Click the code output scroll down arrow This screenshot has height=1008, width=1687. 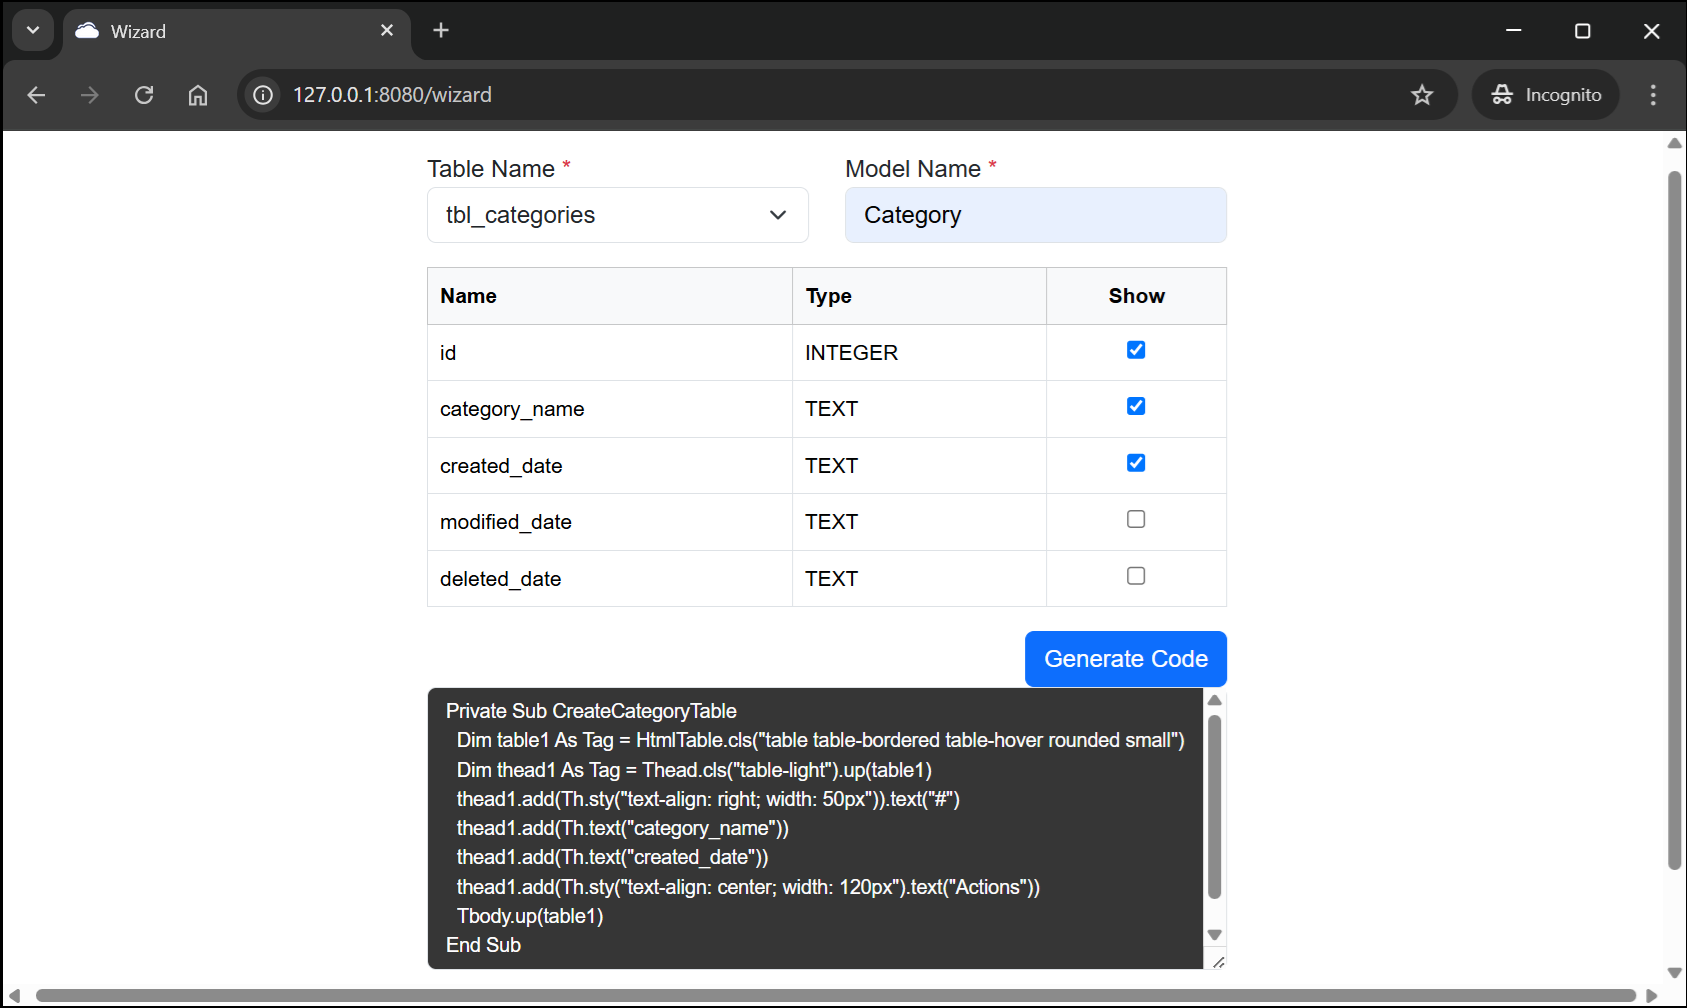tap(1215, 935)
